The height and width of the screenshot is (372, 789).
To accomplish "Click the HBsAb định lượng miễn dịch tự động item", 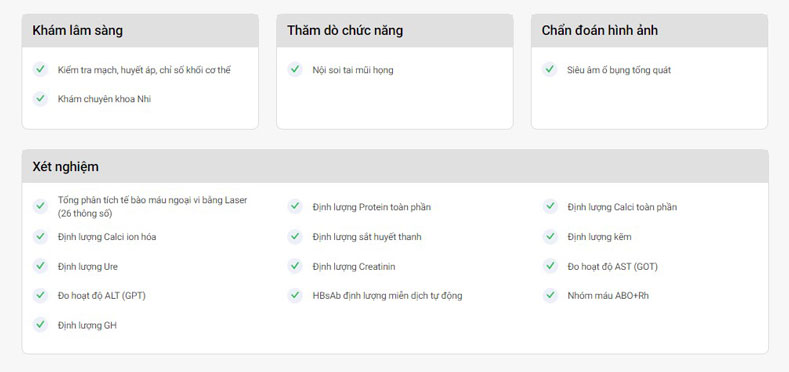I will coord(387,296).
